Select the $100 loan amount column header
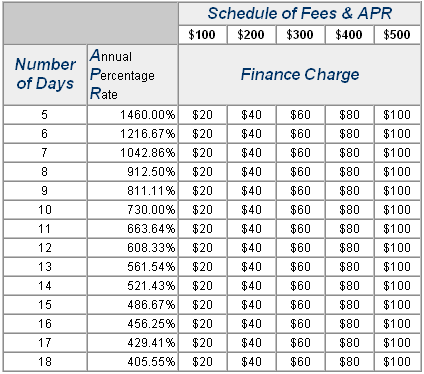The image size is (424, 374). tap(202, 35)
